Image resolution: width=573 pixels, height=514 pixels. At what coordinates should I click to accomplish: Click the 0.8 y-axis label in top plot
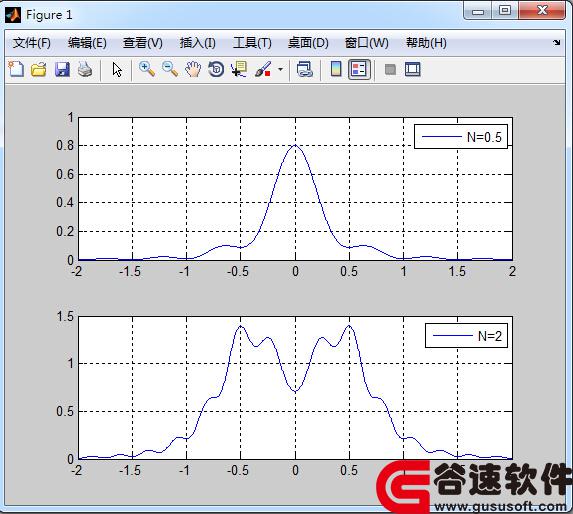[65, 145]
